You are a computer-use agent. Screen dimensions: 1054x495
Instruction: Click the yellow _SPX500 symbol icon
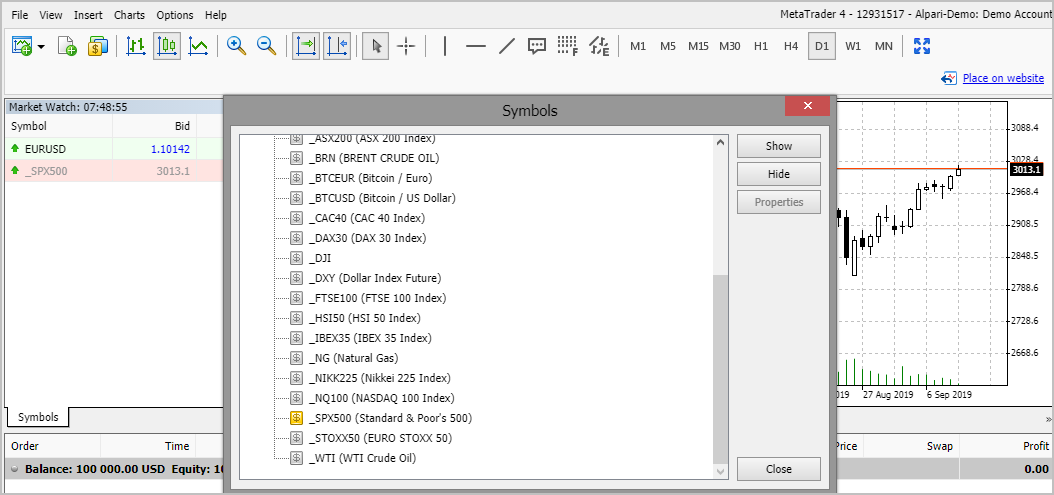coord(296,418)
